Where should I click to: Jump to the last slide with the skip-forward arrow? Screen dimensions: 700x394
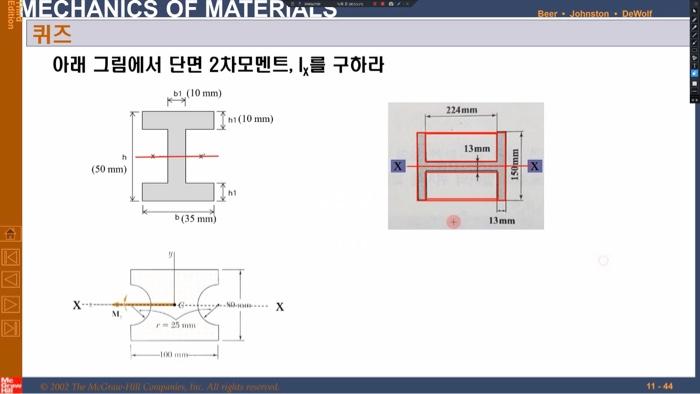pyautogui.click(x=10, y=328)
